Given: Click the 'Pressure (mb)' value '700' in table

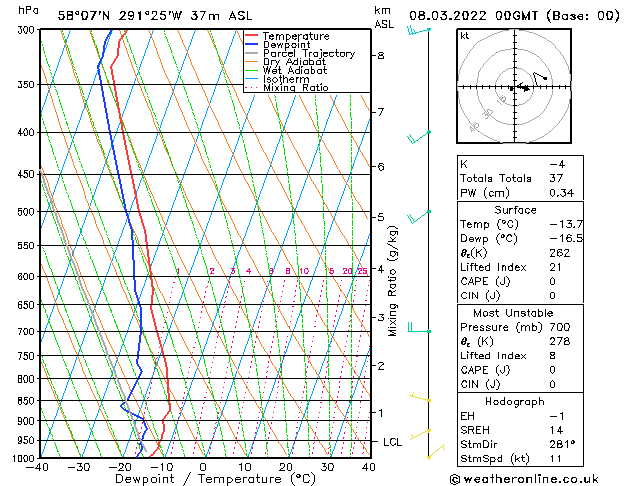Looking at the screenshot, I should click(x=560, y=327).
